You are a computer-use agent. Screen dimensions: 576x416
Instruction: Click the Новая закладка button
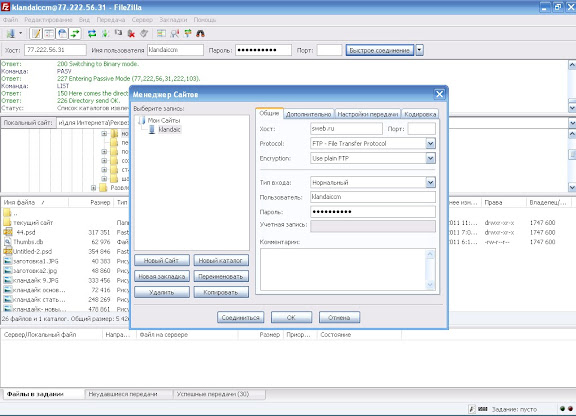pyautogui.click(x=162, y=276)
